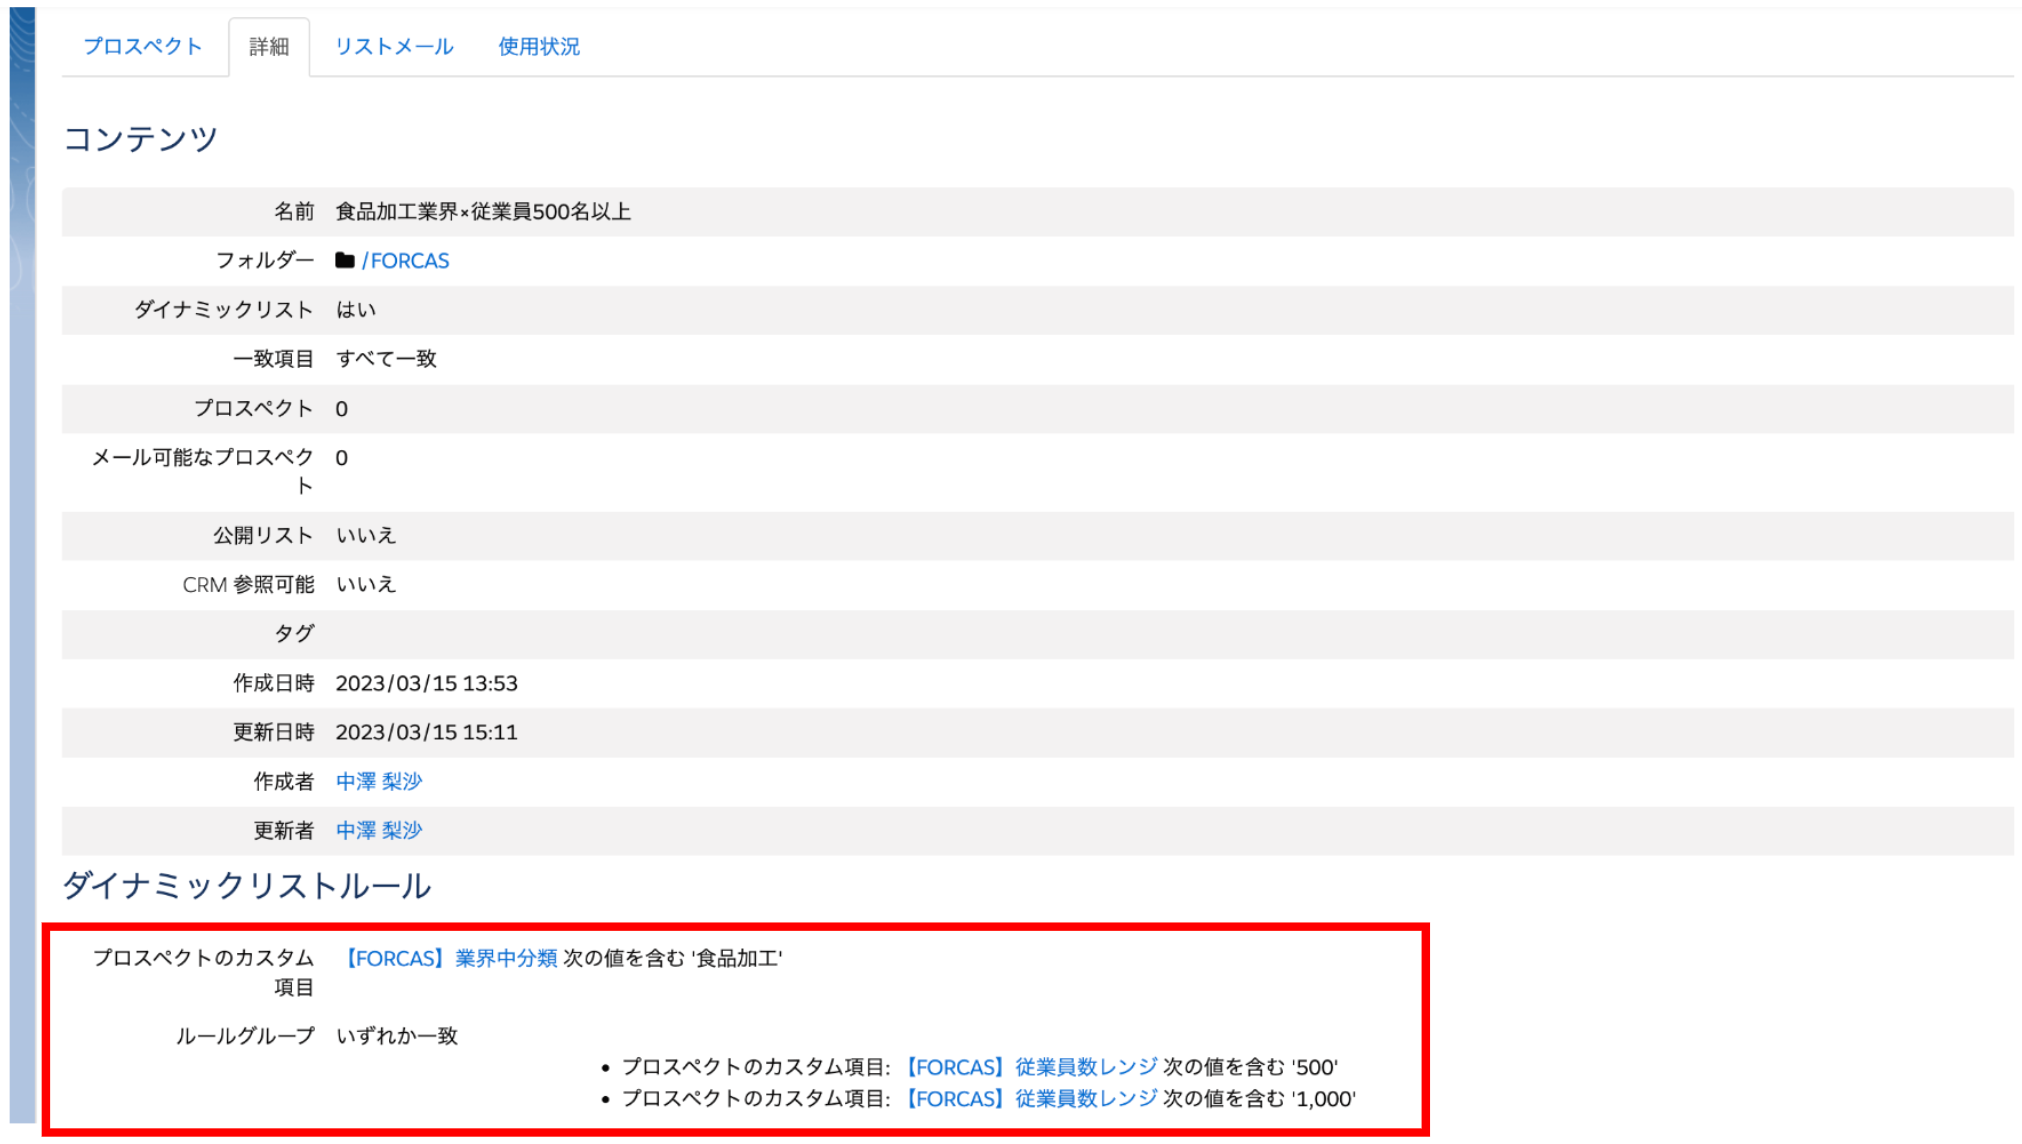Click the ダイナミックリストルール heading
The image size is (2022, 1144).
pos(246,887)
